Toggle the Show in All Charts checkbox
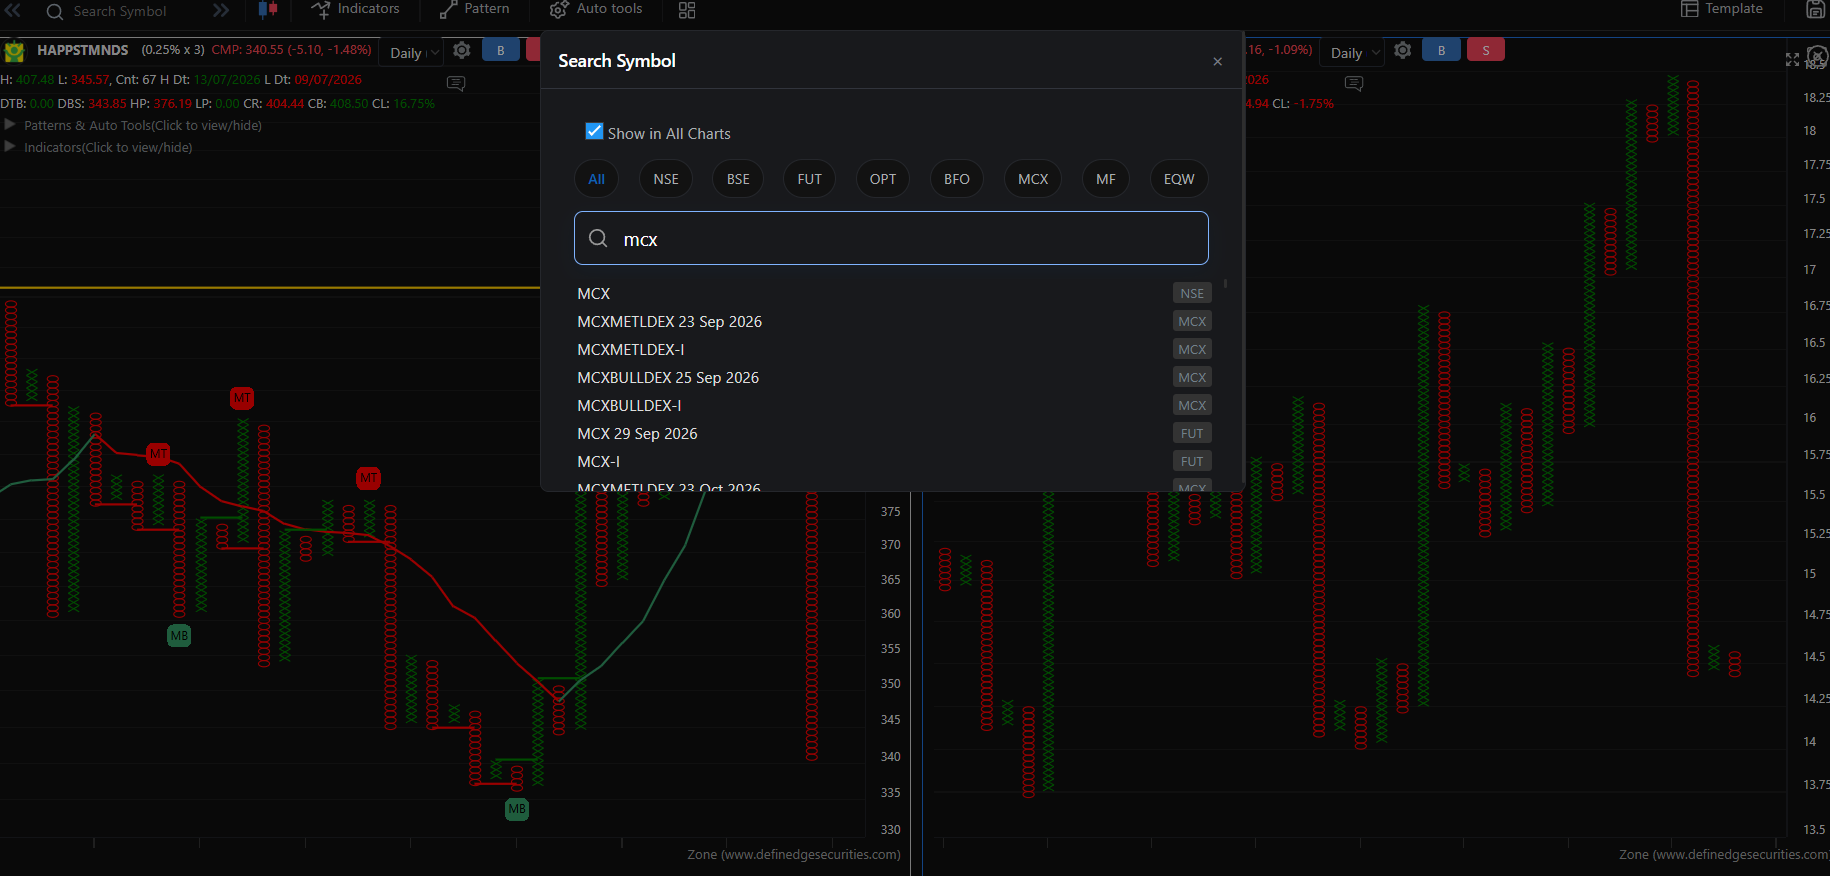 click(594, 132)
